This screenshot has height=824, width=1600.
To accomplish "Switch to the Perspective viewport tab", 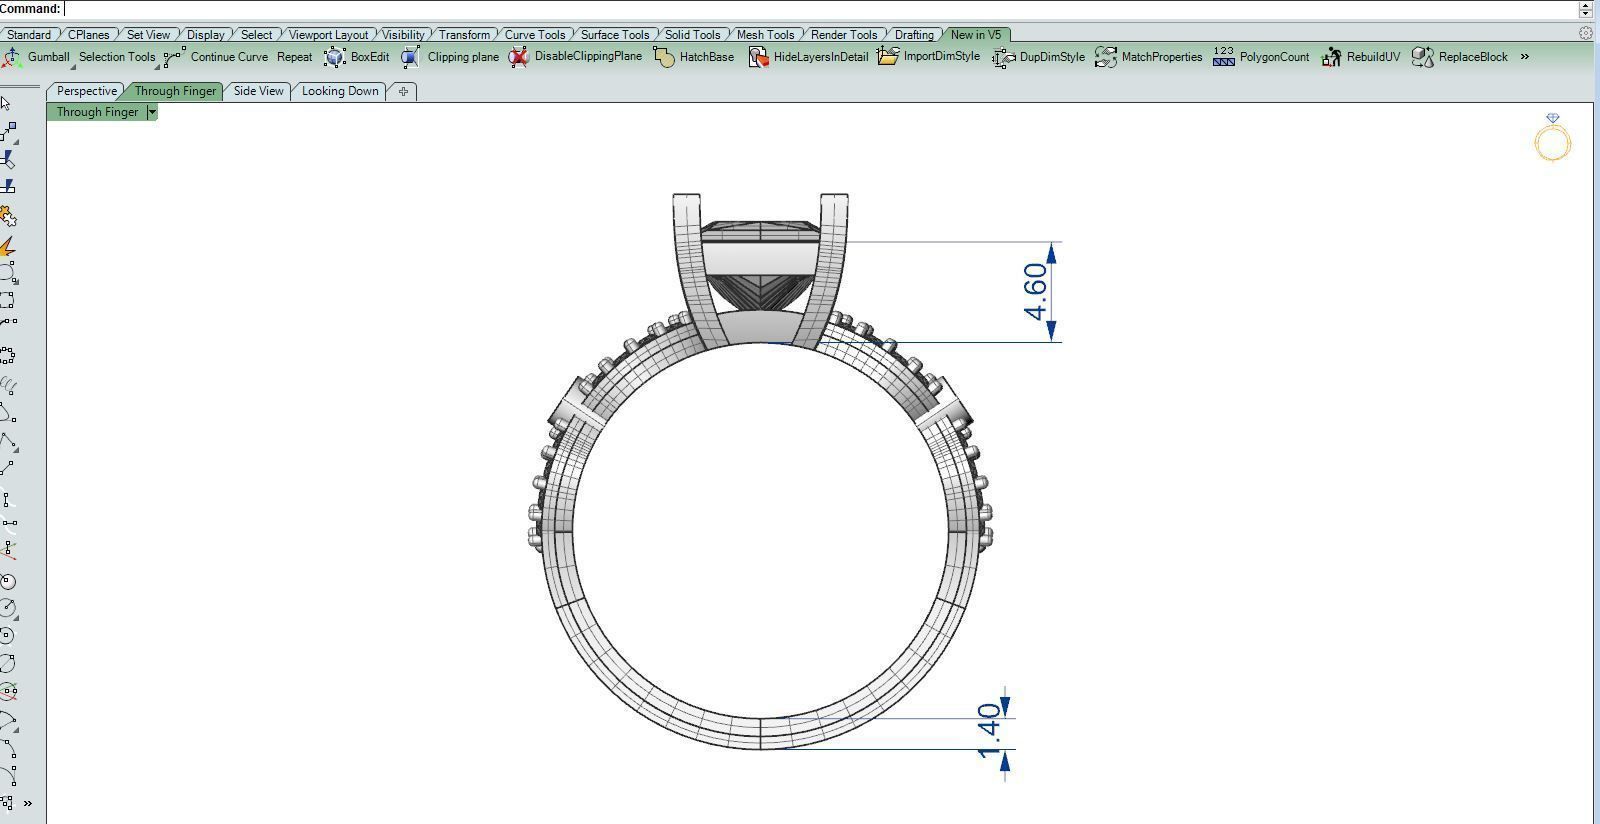I will [x=86, y=91].
